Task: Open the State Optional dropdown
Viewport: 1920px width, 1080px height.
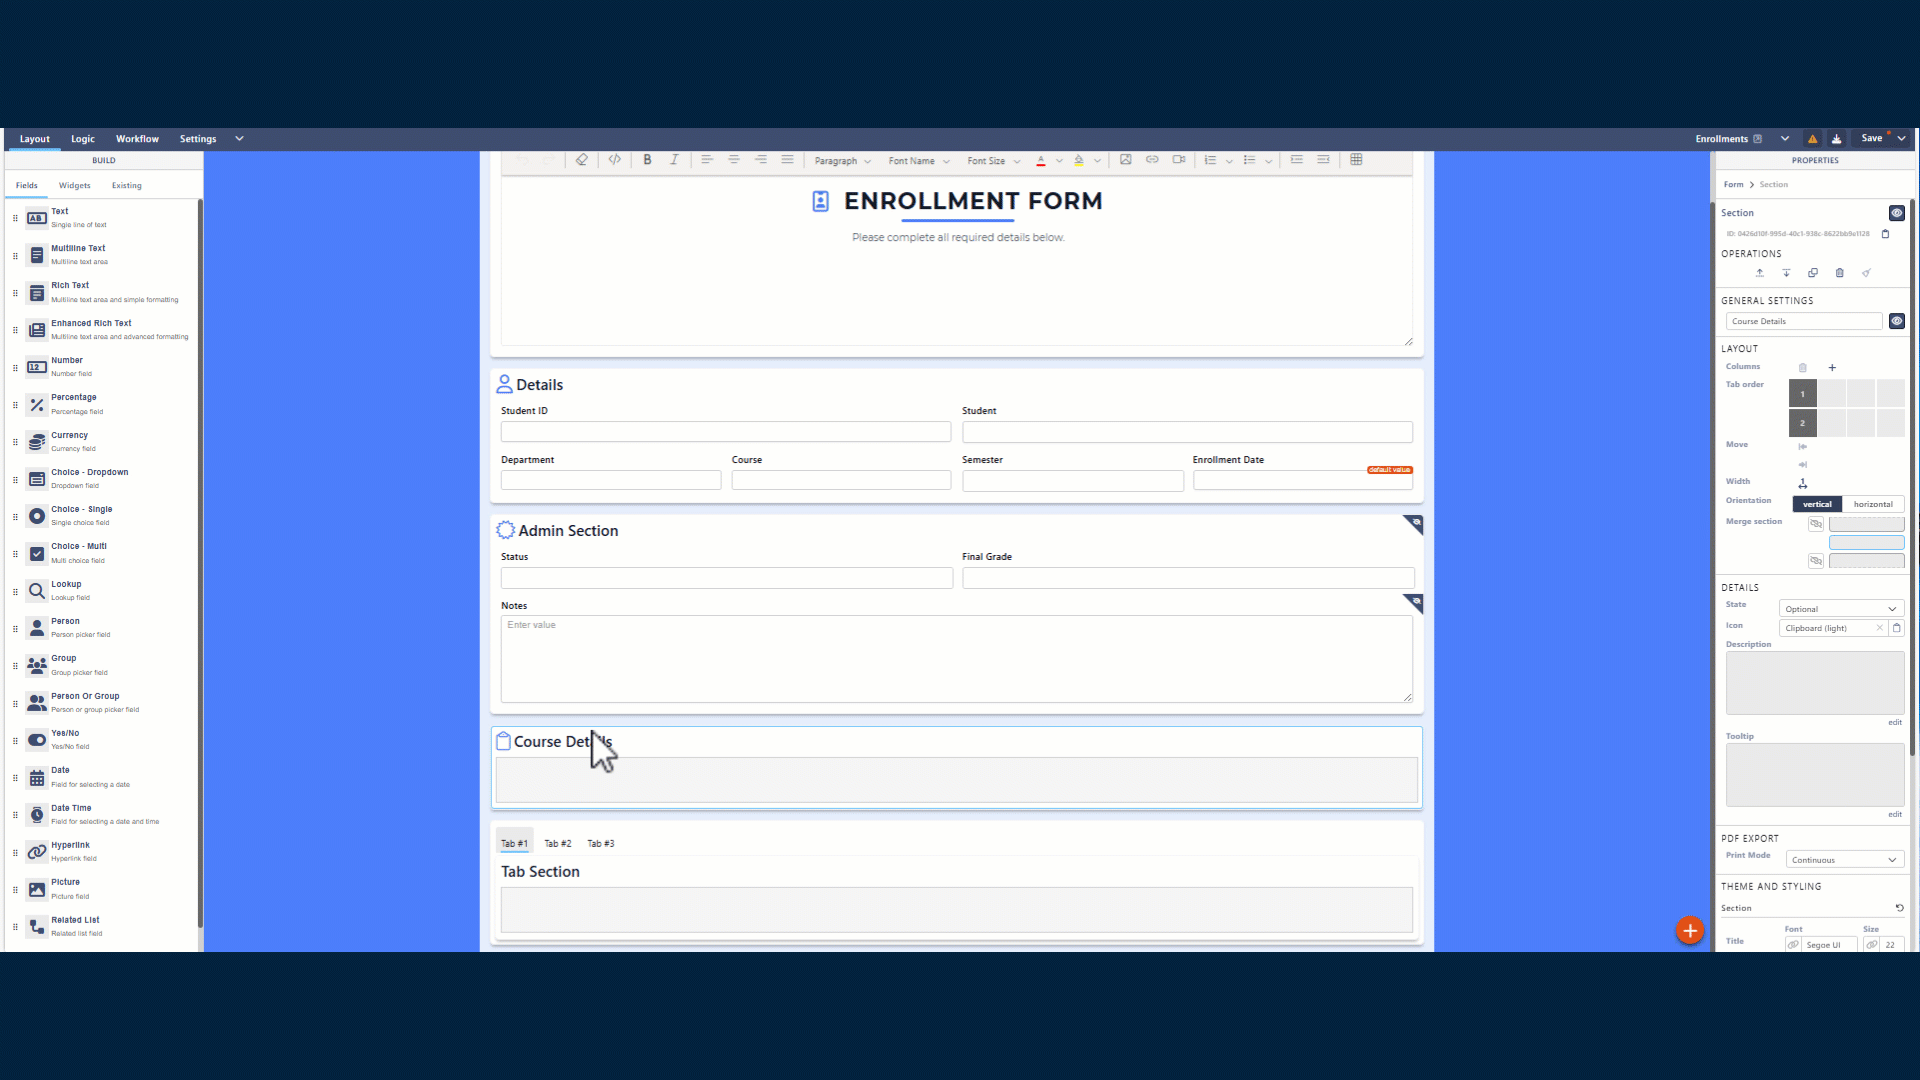Action: pyautogui.click(x=1840, y=609)
